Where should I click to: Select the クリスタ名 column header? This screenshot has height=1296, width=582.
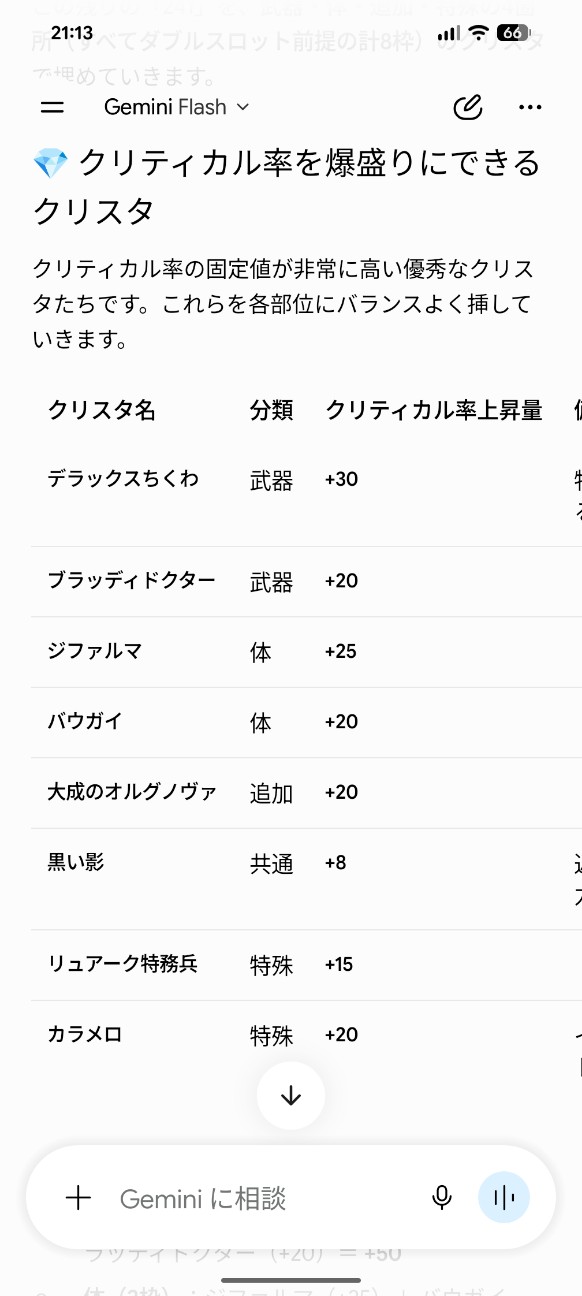(101, 409)
